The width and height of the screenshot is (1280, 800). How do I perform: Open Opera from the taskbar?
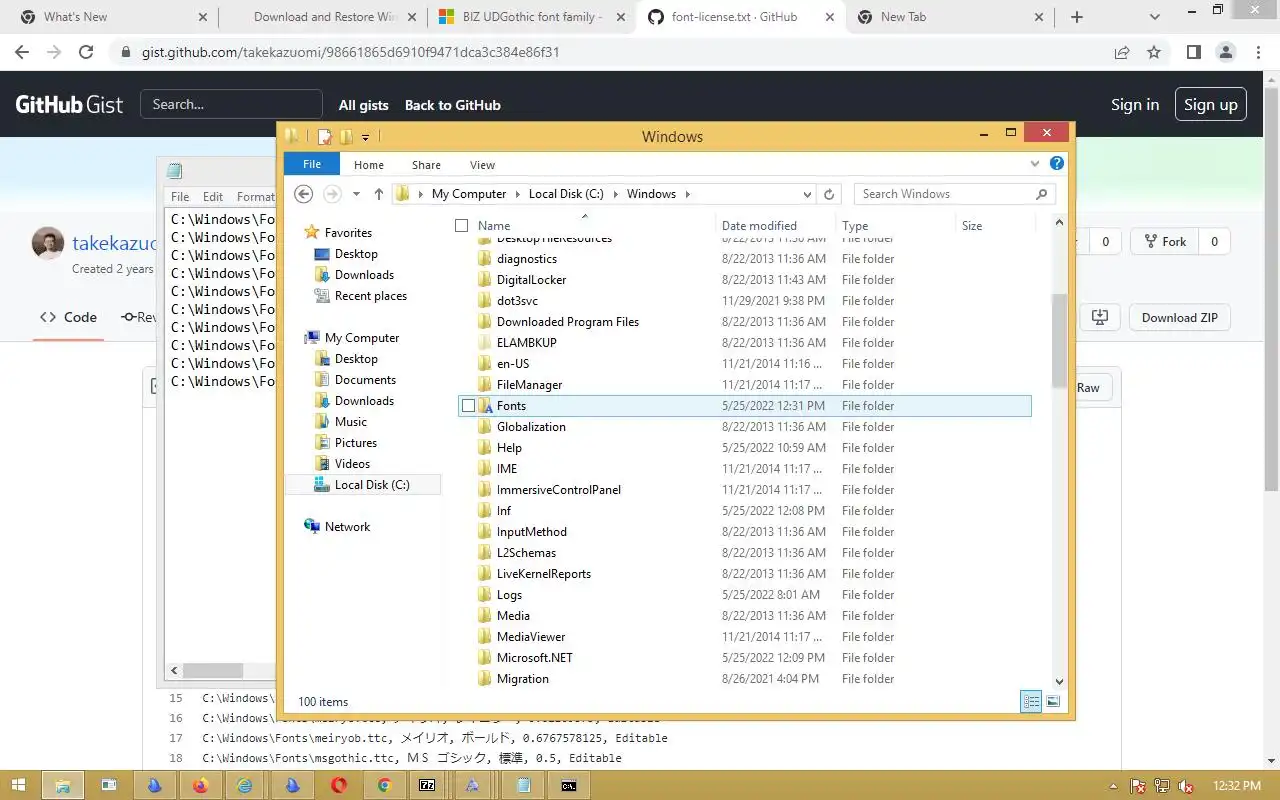[337, 786]
